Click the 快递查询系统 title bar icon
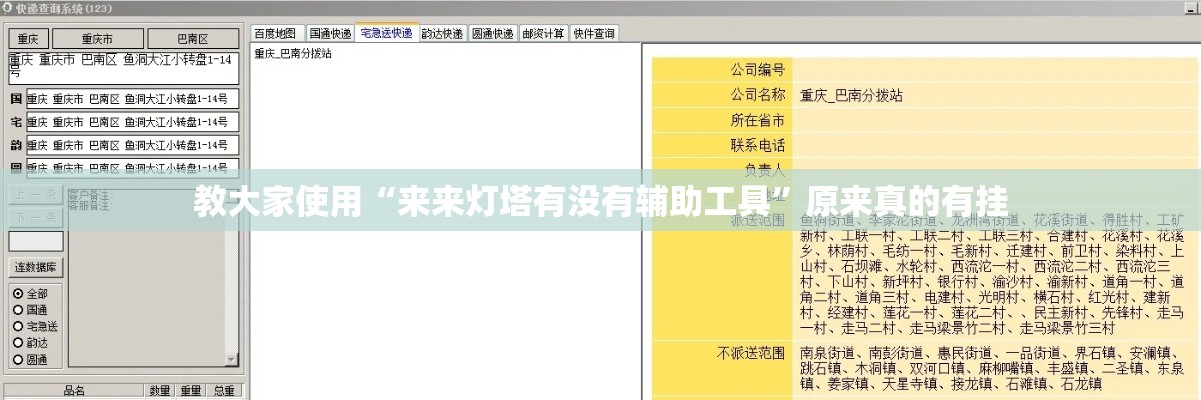The width and height of the screenshot is (1201, 400). coord(8,7)
